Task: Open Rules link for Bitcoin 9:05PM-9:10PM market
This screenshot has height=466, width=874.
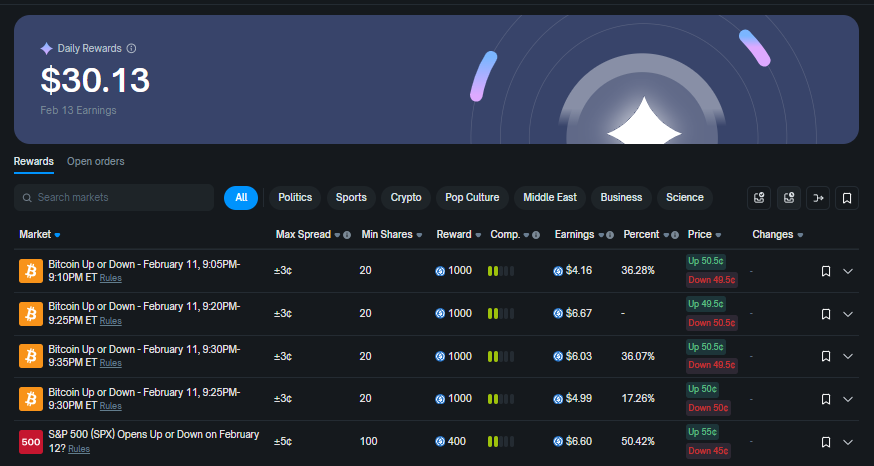Action: [x=110, y=278]
